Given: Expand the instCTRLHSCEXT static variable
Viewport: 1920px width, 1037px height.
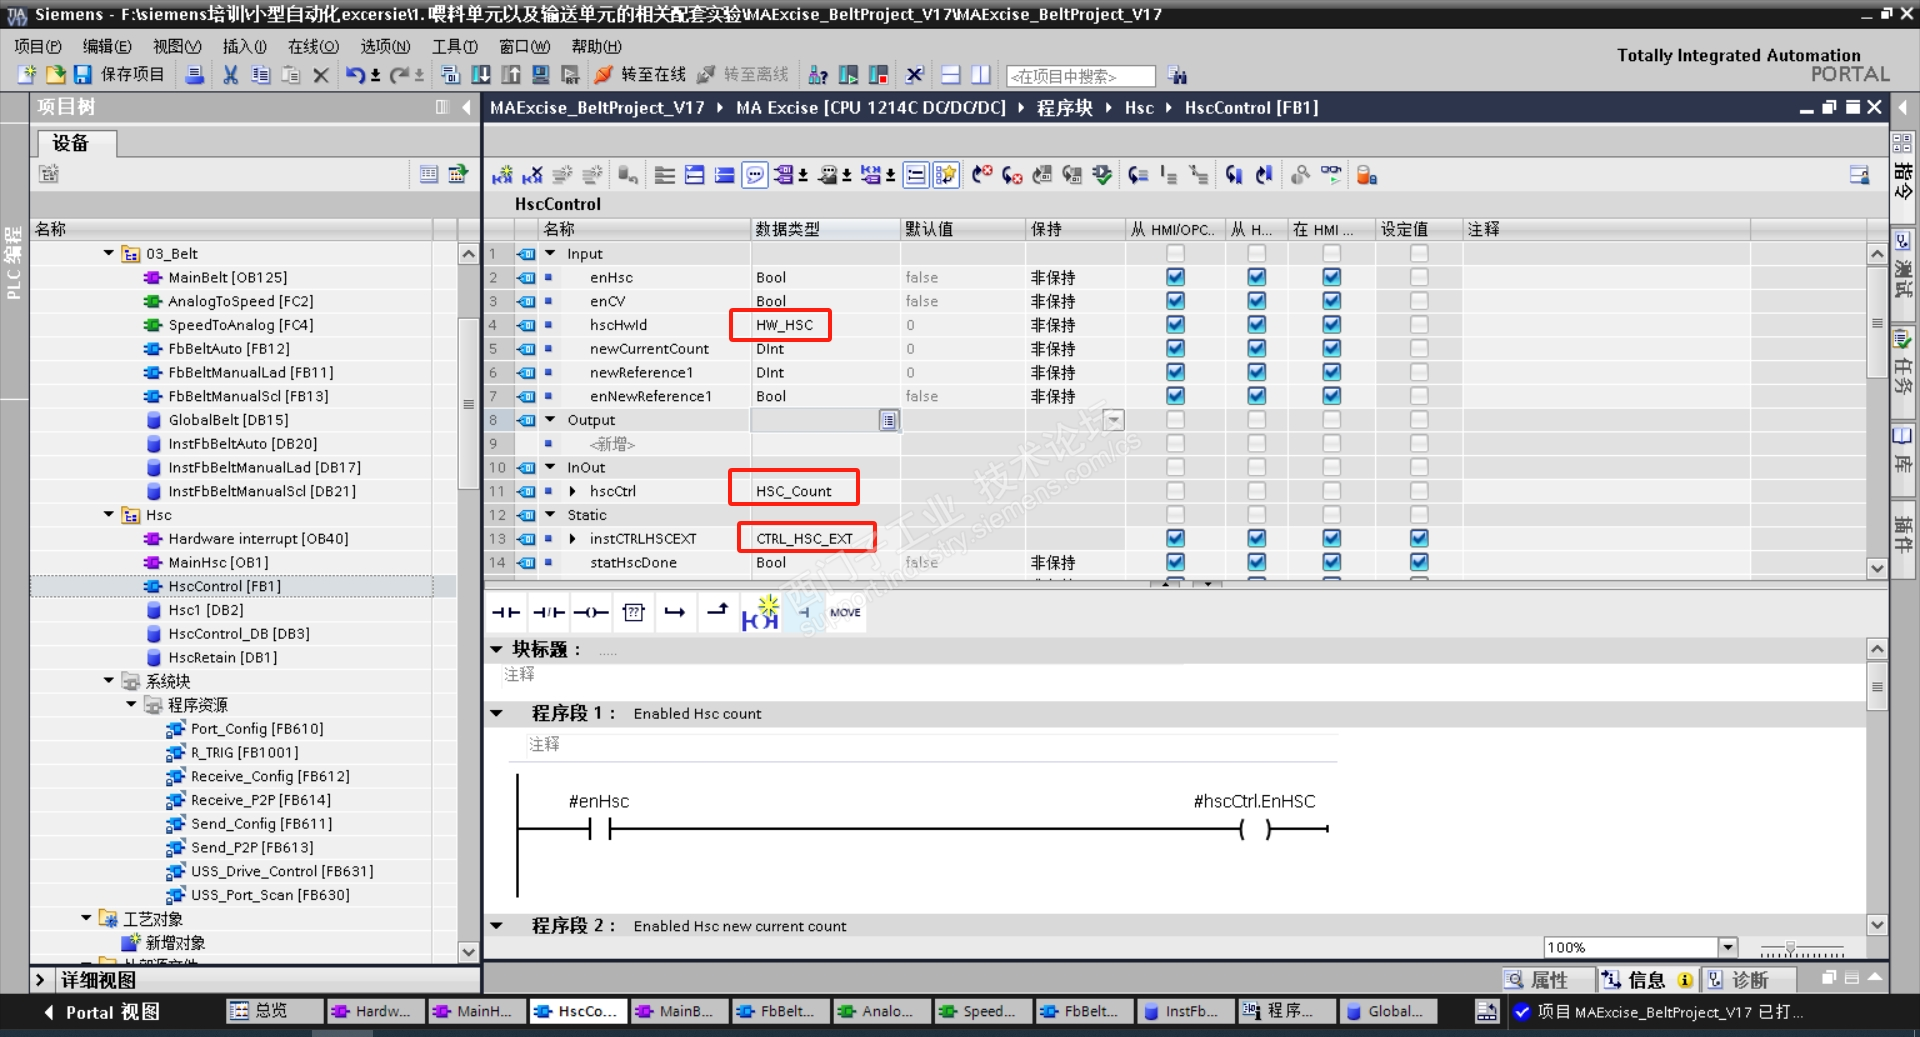Looking at the screenshot, I should [573, 538].
